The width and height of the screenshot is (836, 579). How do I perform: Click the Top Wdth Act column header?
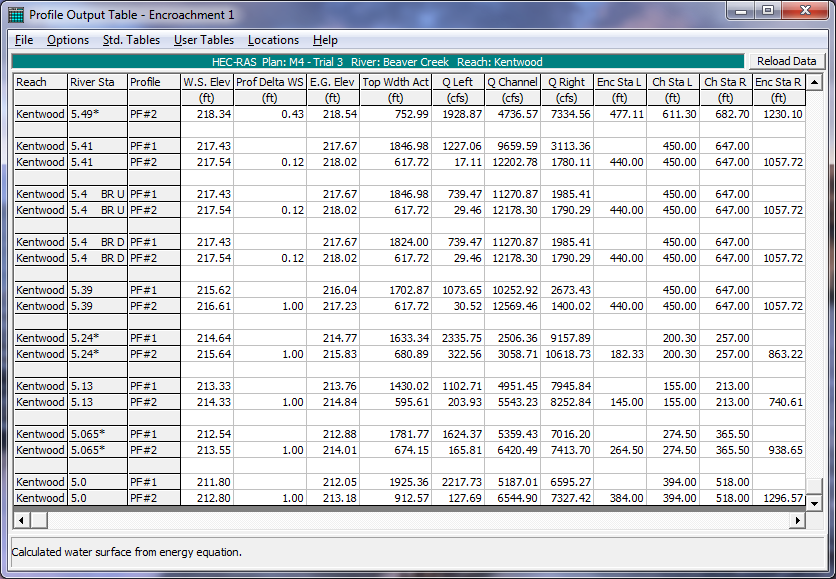396,82
